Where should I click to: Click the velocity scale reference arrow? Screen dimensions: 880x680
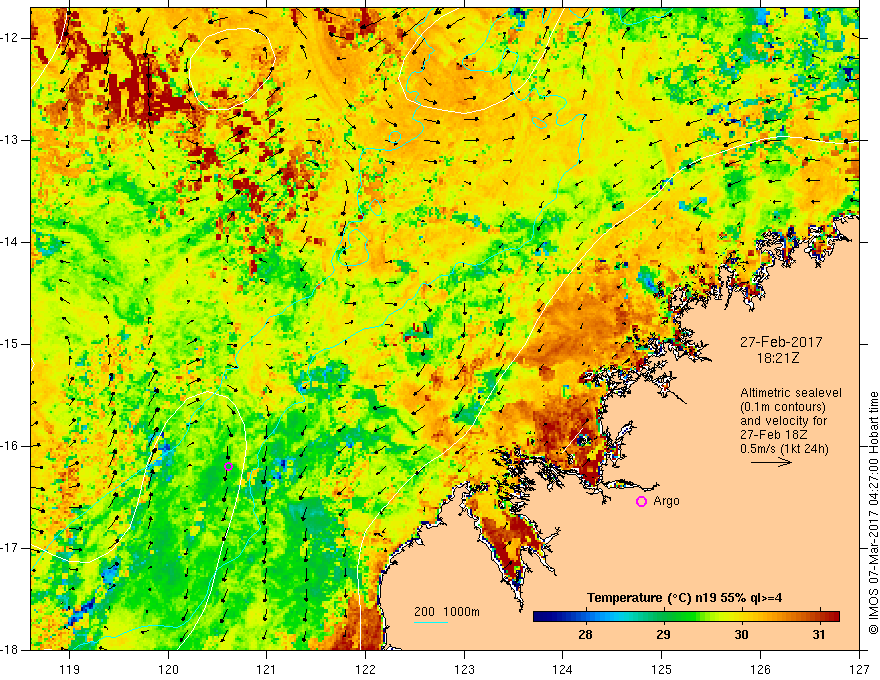coord(772,462)
